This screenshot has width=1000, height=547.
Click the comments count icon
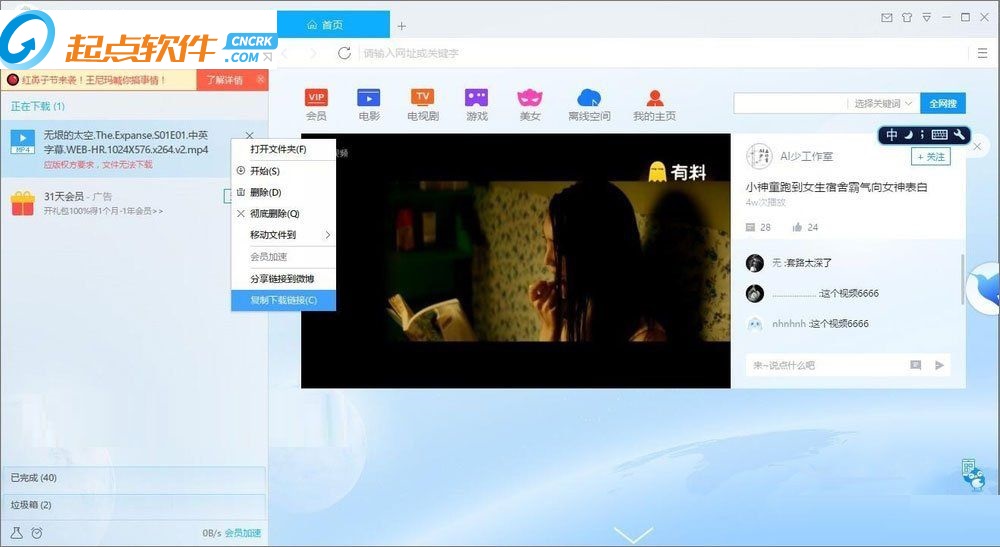click(x=751, y=227)
